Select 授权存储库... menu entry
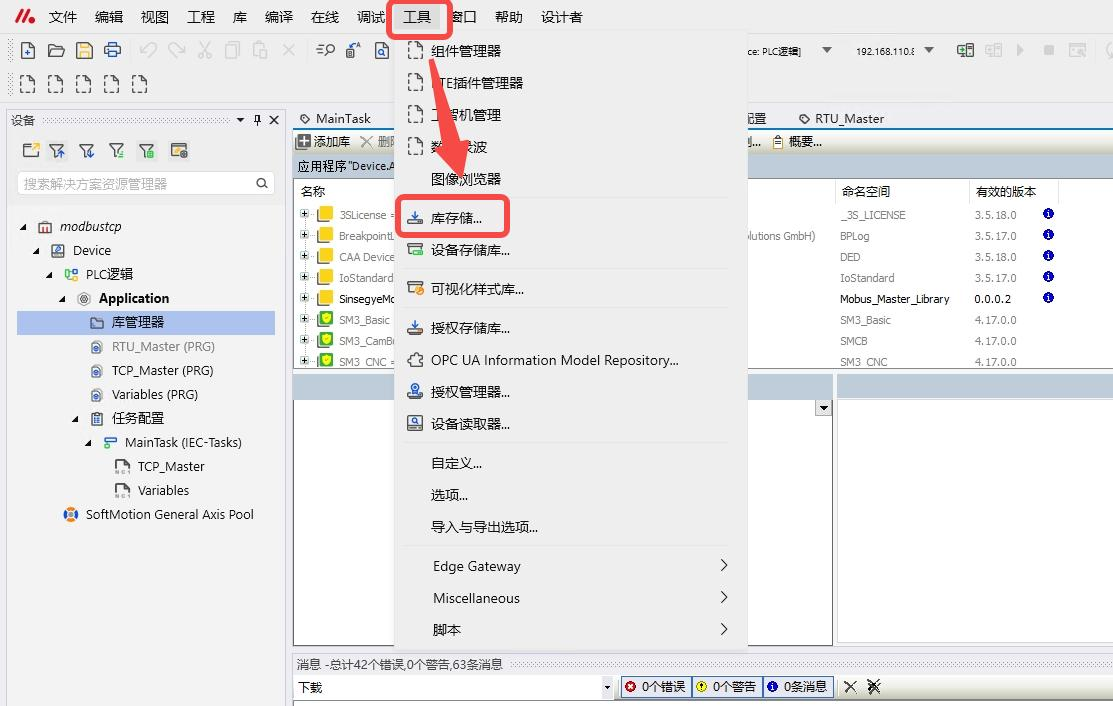This screenshot has width=1113, height=706. [570, 328]
